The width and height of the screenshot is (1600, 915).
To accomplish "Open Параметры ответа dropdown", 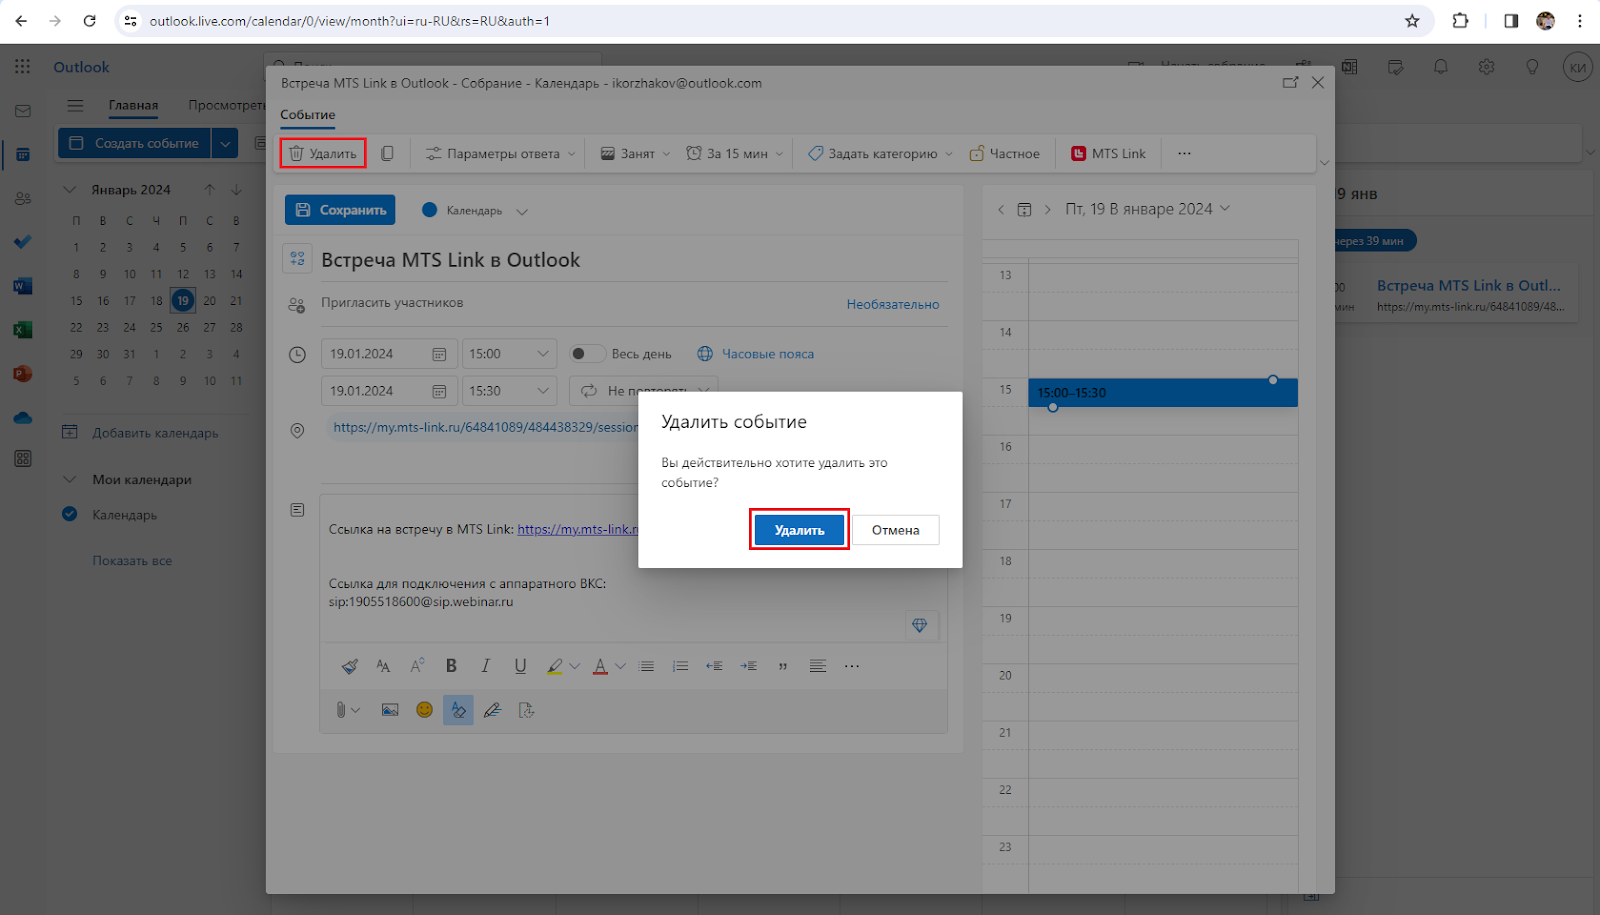I will 501,153.
